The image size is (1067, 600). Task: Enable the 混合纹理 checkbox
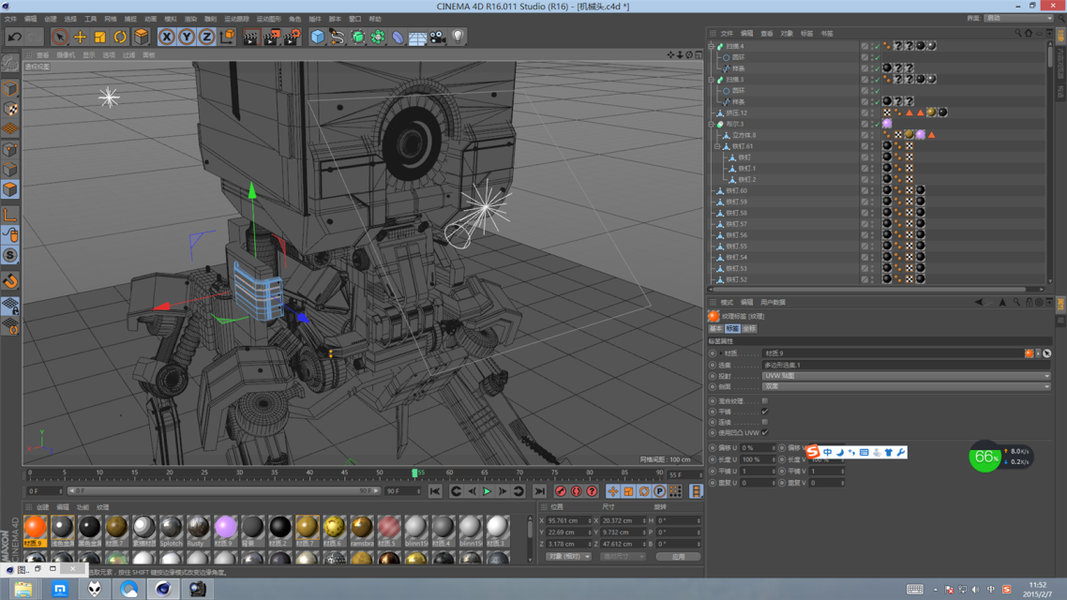pyautogui.click(x=765, y=401)
